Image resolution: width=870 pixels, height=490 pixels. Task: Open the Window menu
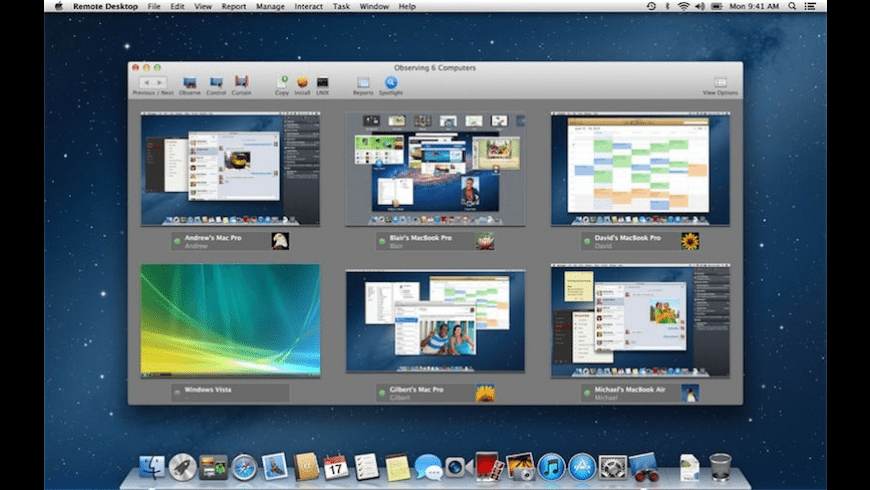click(x=374, y=6)
